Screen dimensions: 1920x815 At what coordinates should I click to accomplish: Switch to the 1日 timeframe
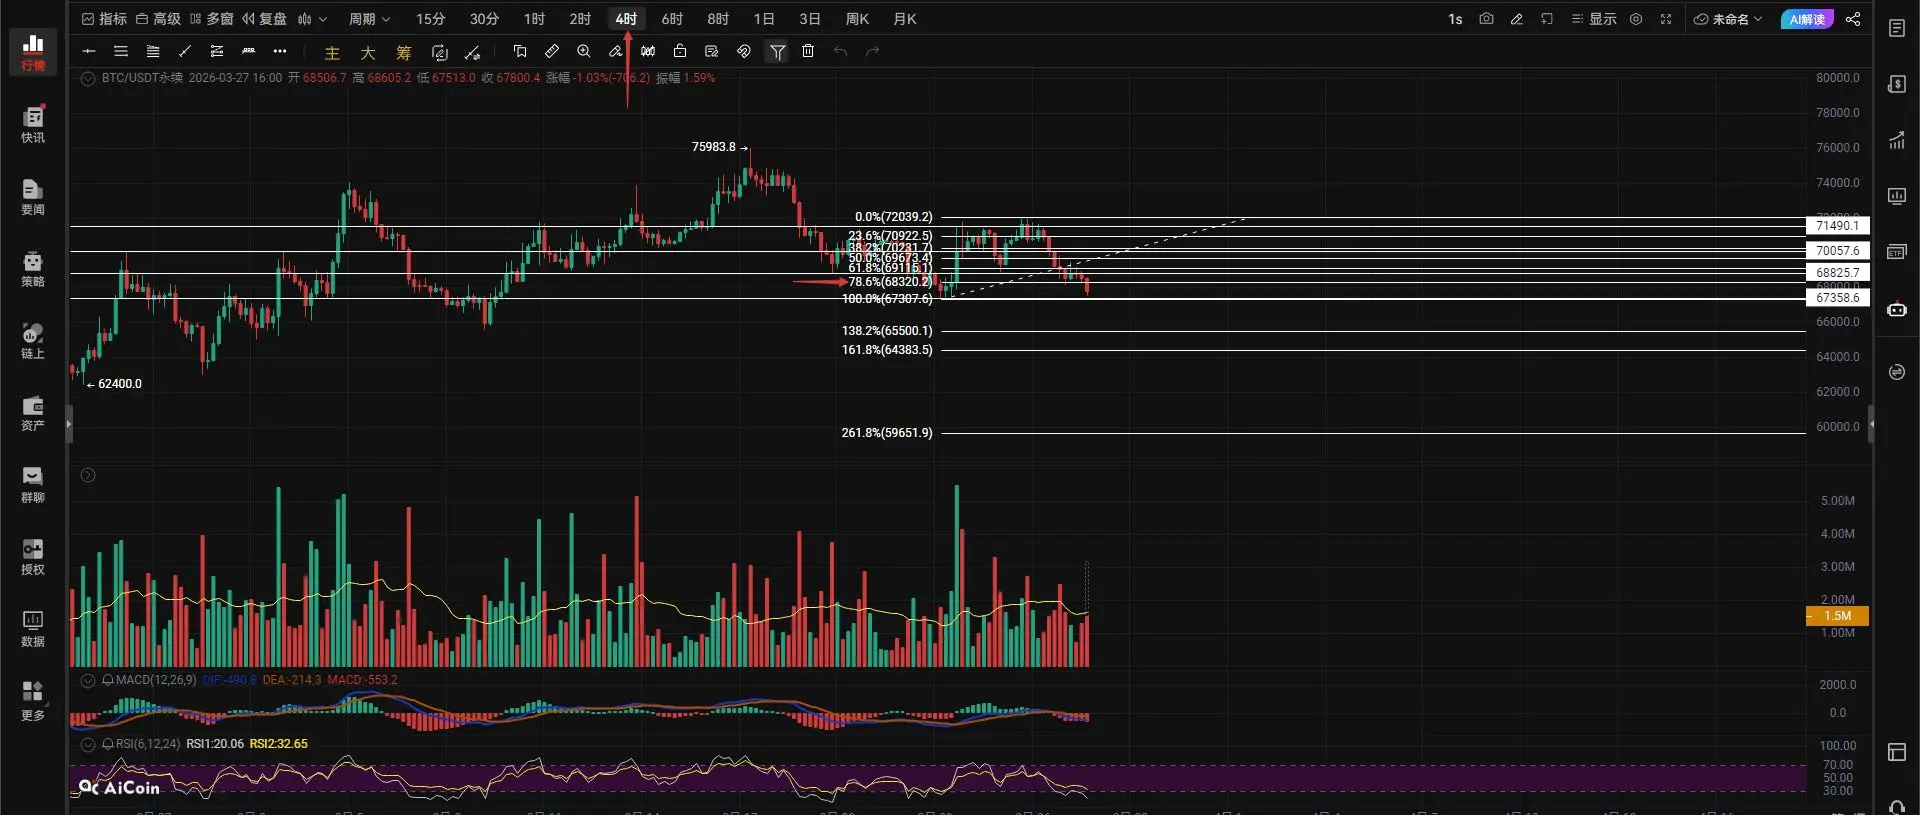tap(764, 19)
